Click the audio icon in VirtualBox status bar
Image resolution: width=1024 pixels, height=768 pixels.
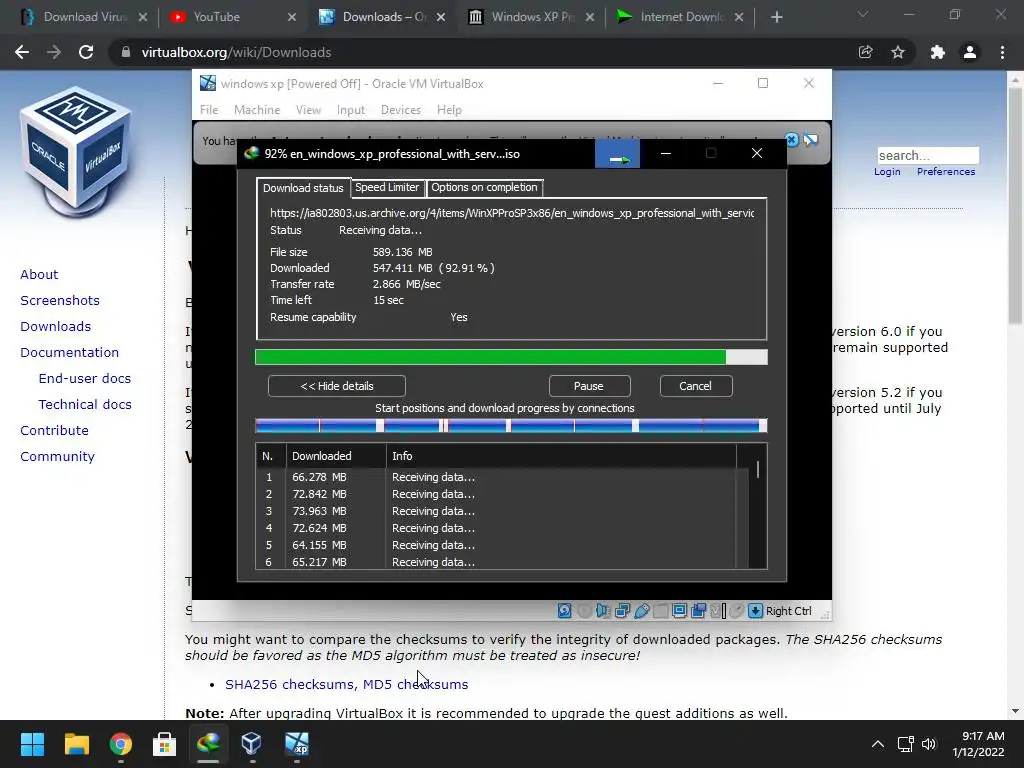(x=603, y=611)
